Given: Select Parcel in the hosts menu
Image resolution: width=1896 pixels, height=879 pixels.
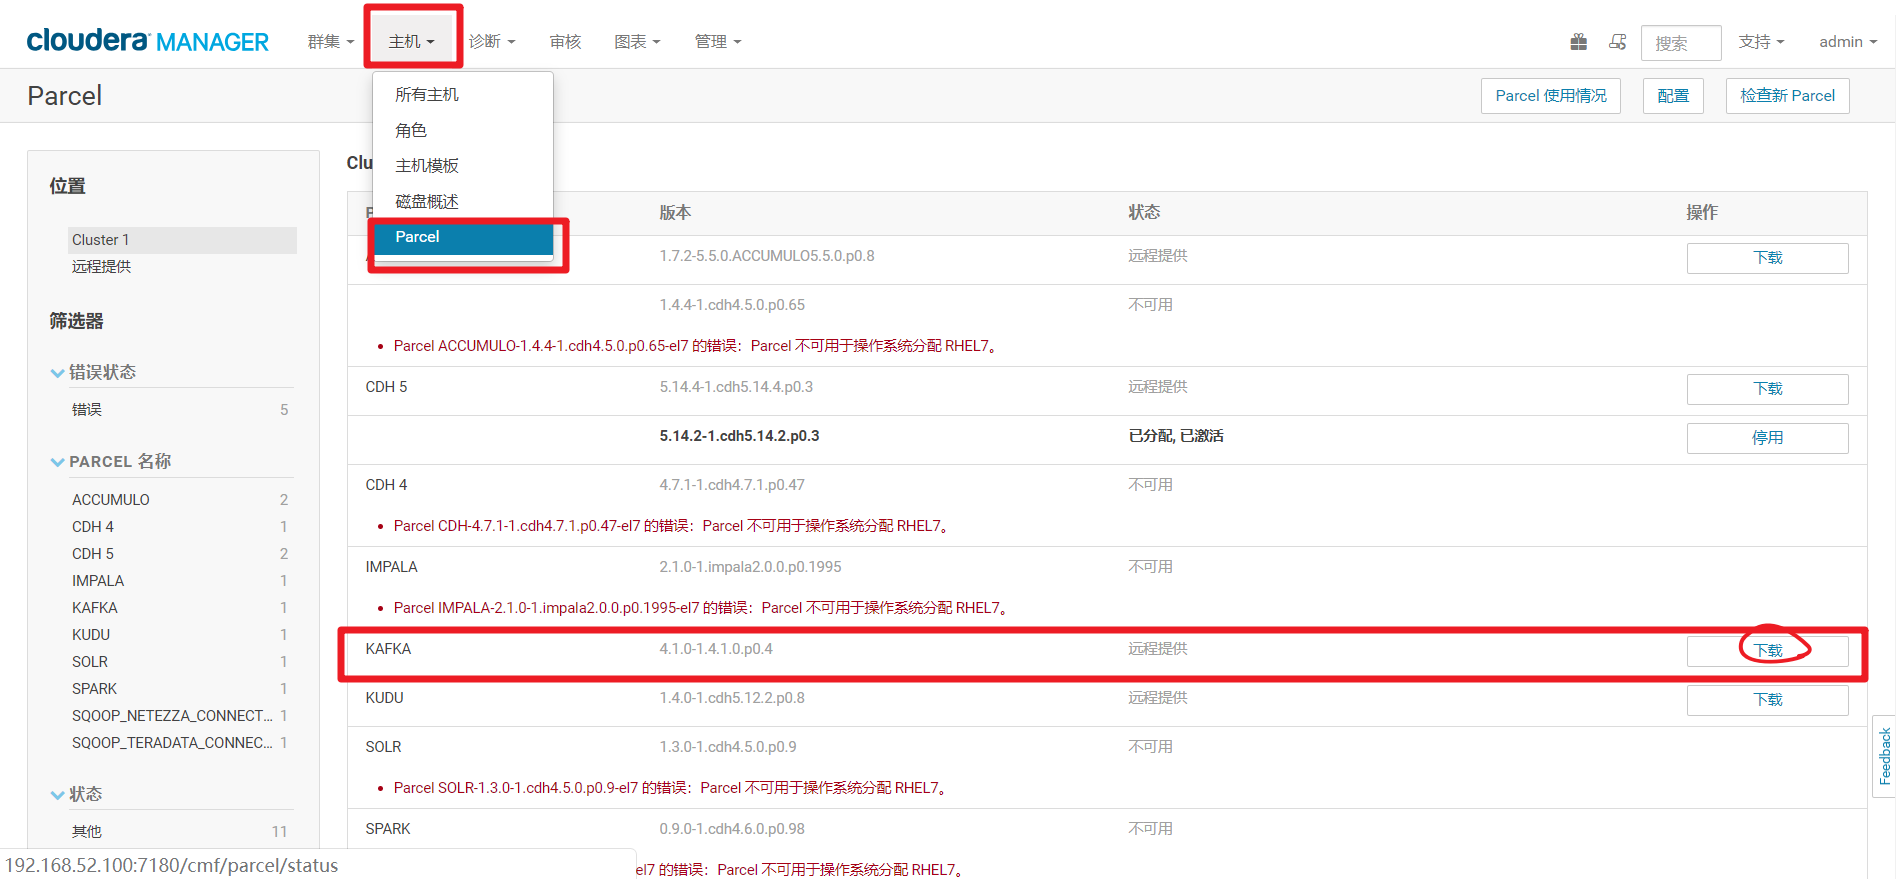Looking at the screenshot, I should pos(463,237).
